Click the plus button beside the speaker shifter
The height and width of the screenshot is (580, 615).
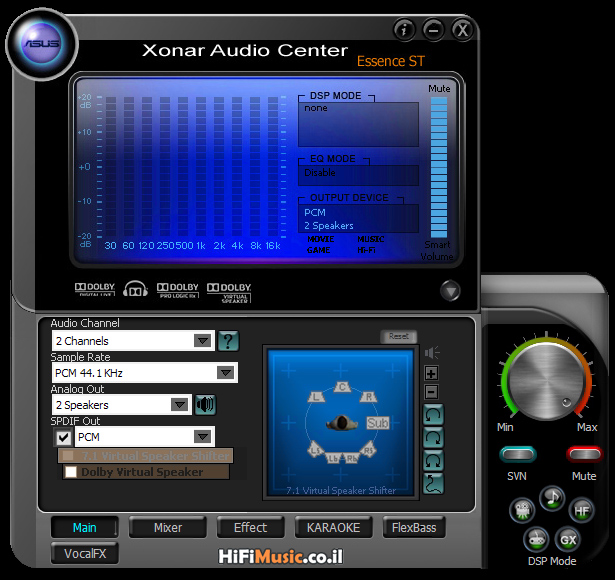pos(431,373)
